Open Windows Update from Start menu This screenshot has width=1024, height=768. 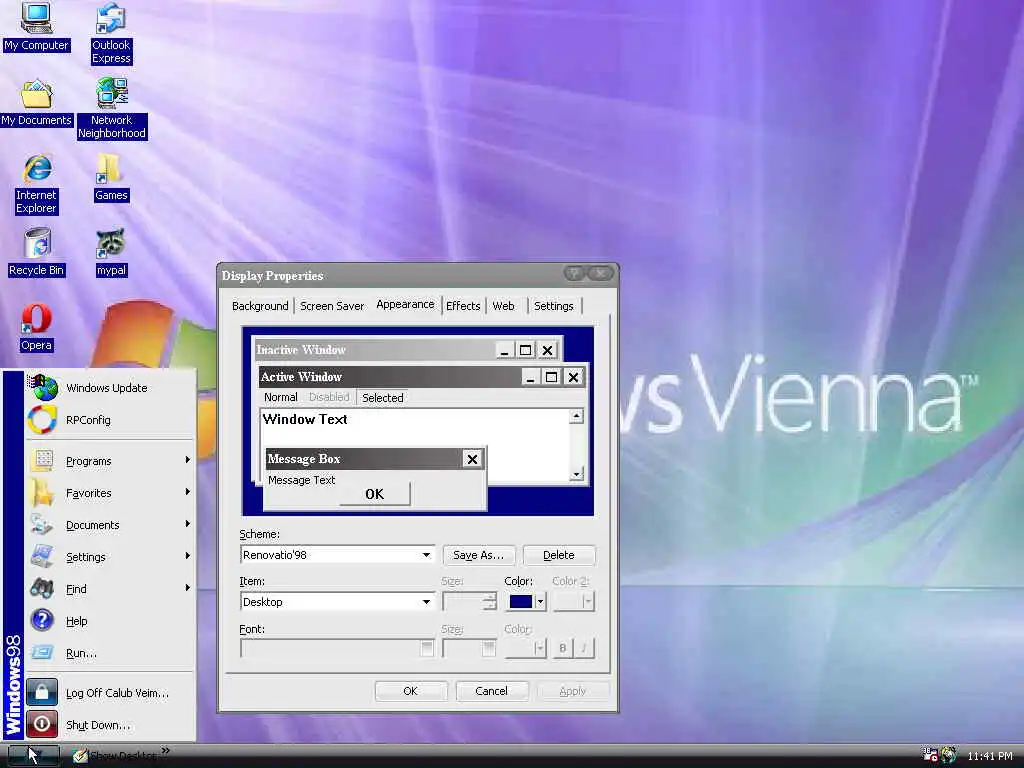click(x=110, y=388)
